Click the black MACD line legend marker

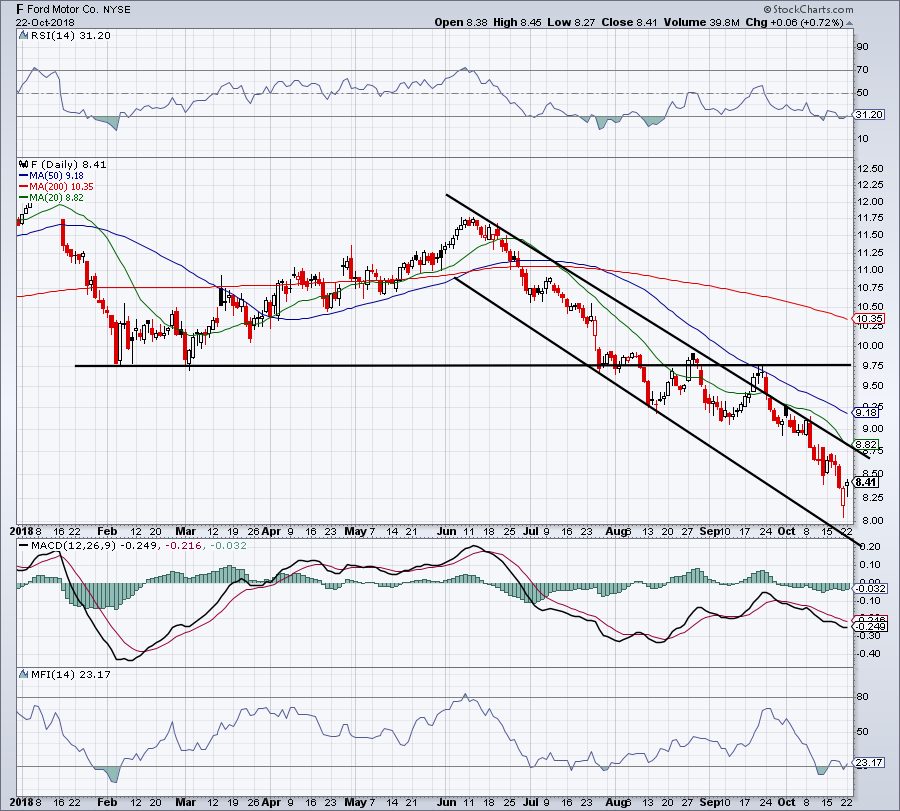click(24, 545)
